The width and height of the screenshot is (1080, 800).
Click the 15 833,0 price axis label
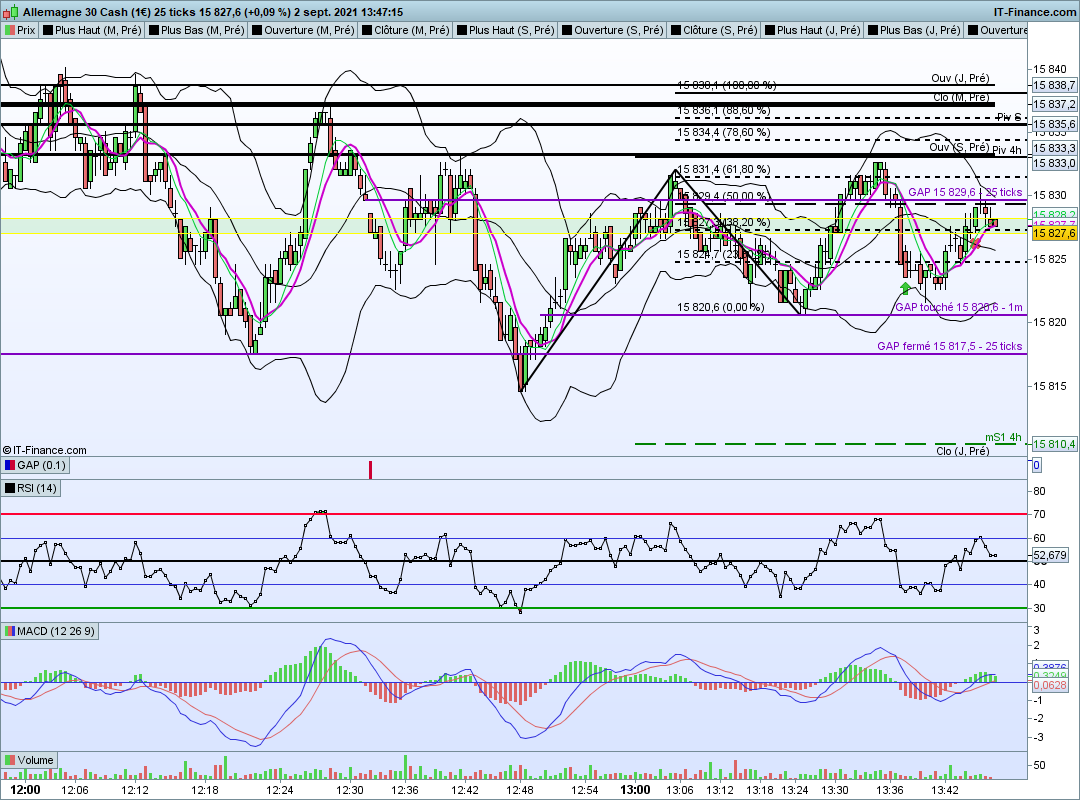click(x=1054, y=163)
